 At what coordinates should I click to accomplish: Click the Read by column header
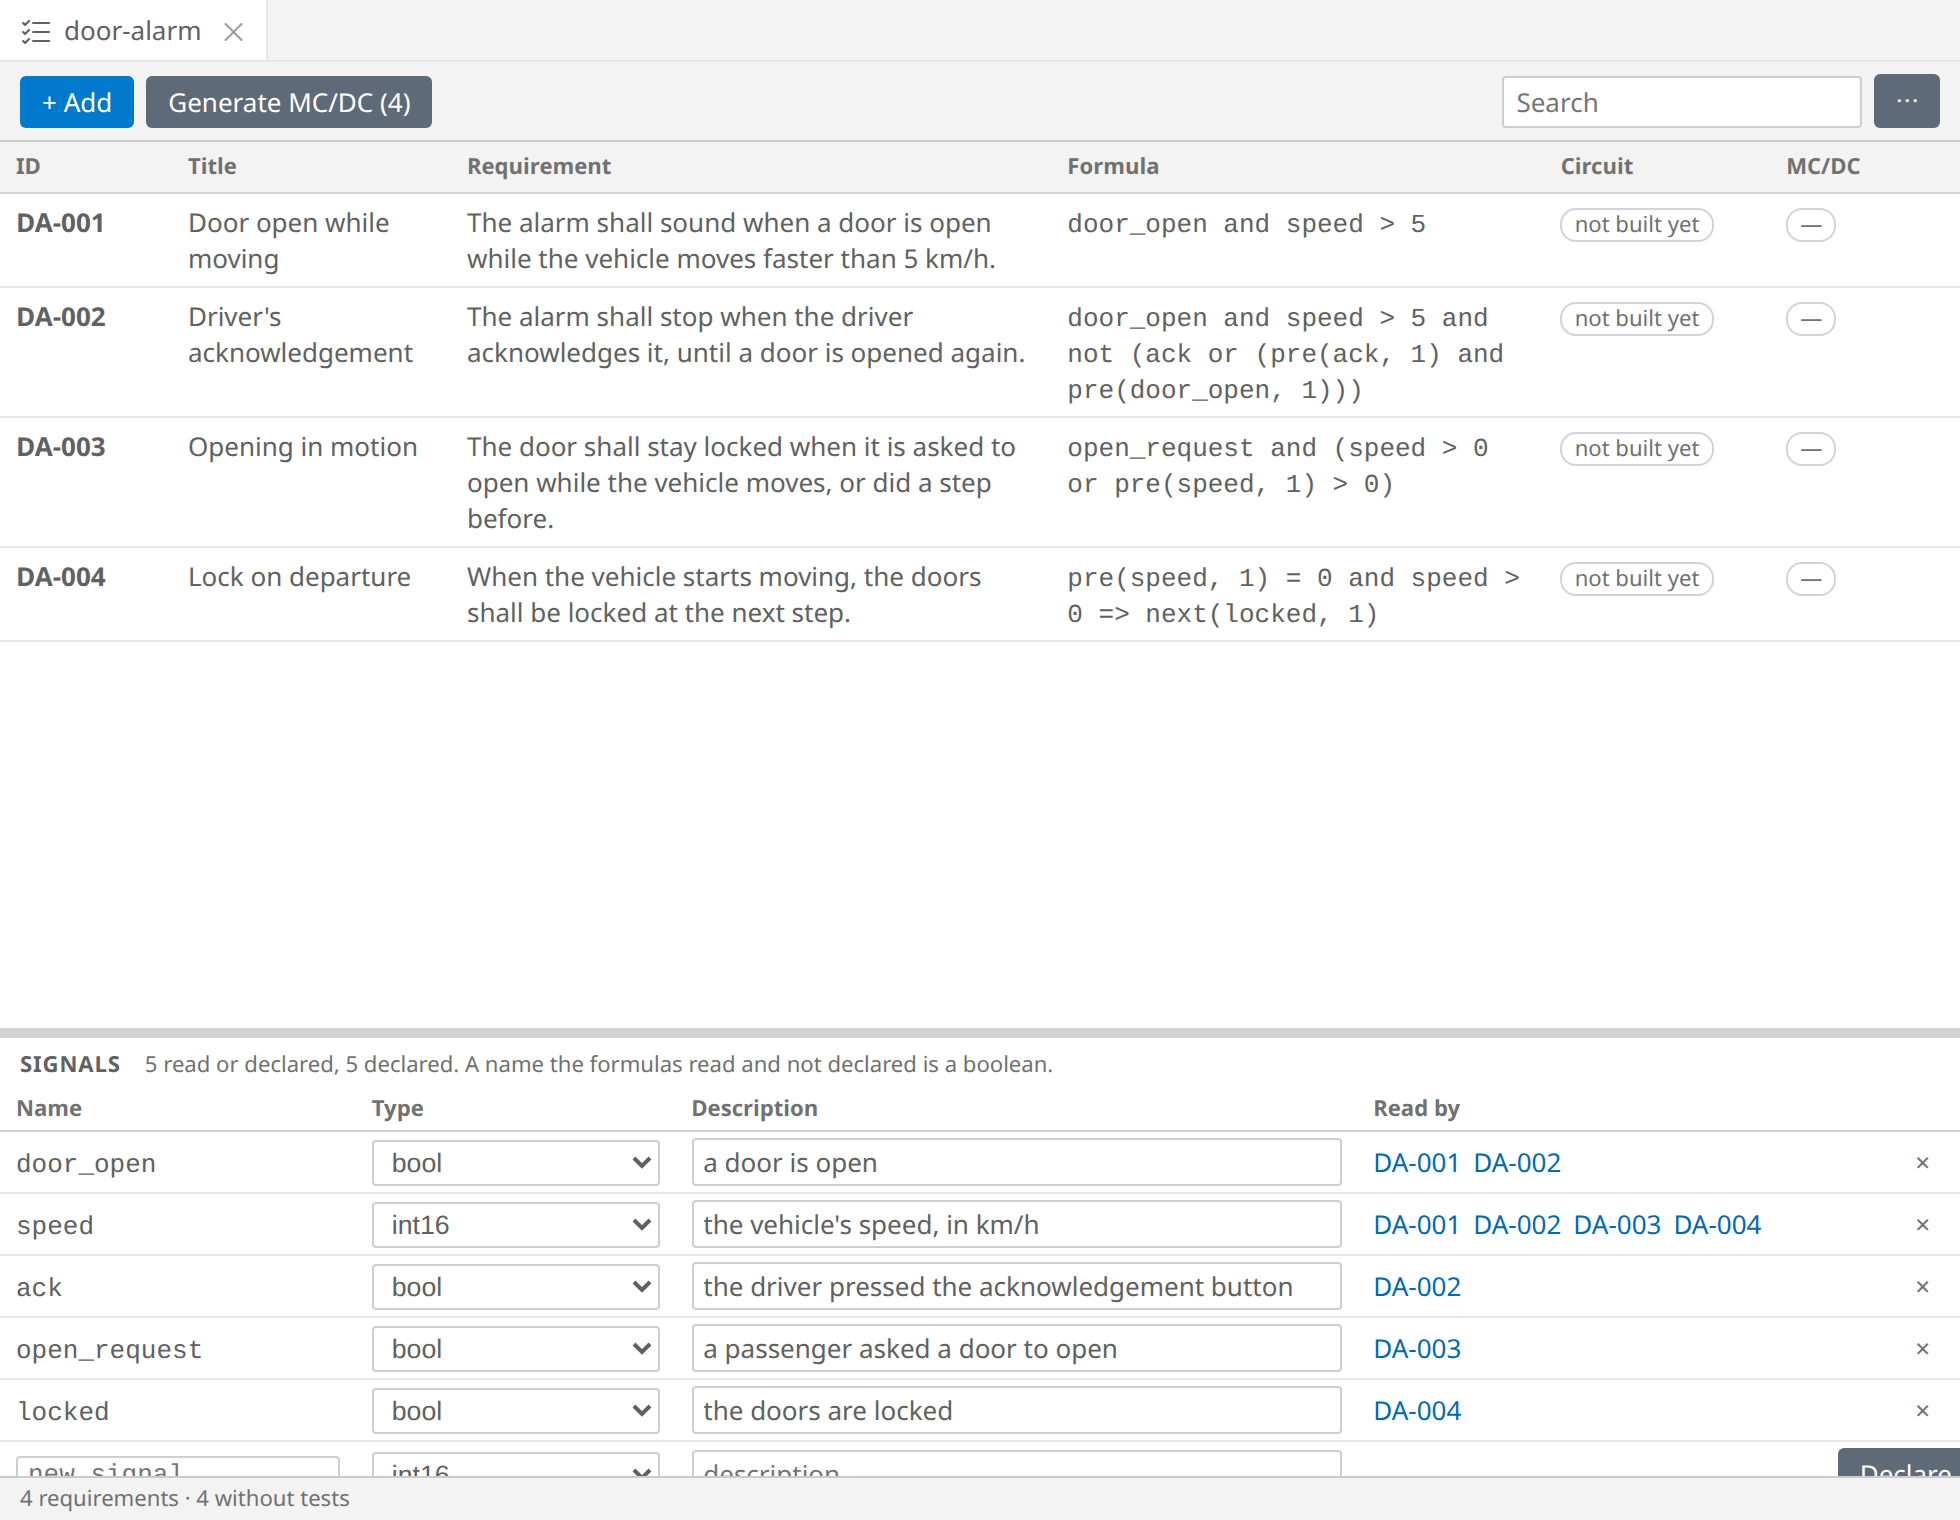[1416, 1108]
